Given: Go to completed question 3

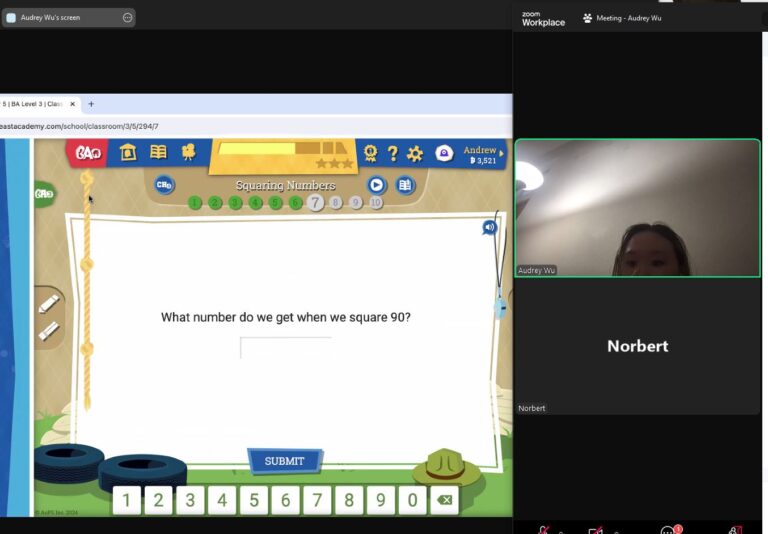Looking at the screenshot, I should click(235, 202).
